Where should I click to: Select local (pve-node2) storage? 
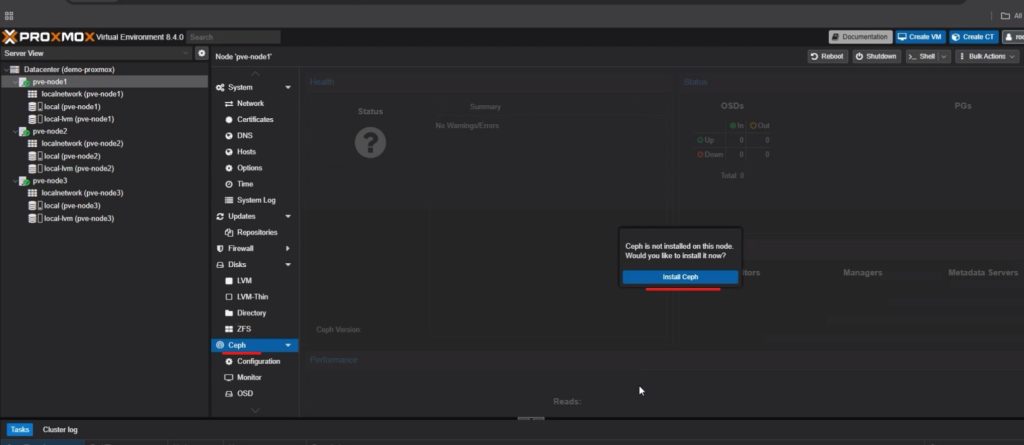(72, 156)
